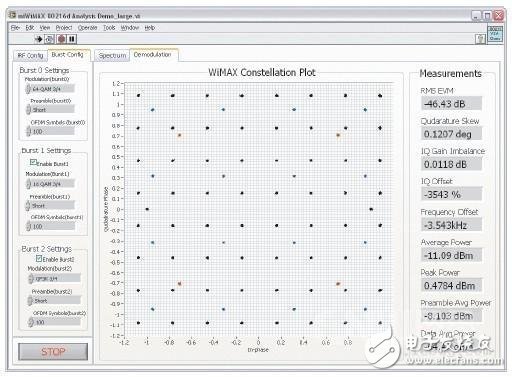Viewport: 512px width, 377px height.
Task: Click the Run arrow toolbar icon
Action: (38, 39)
